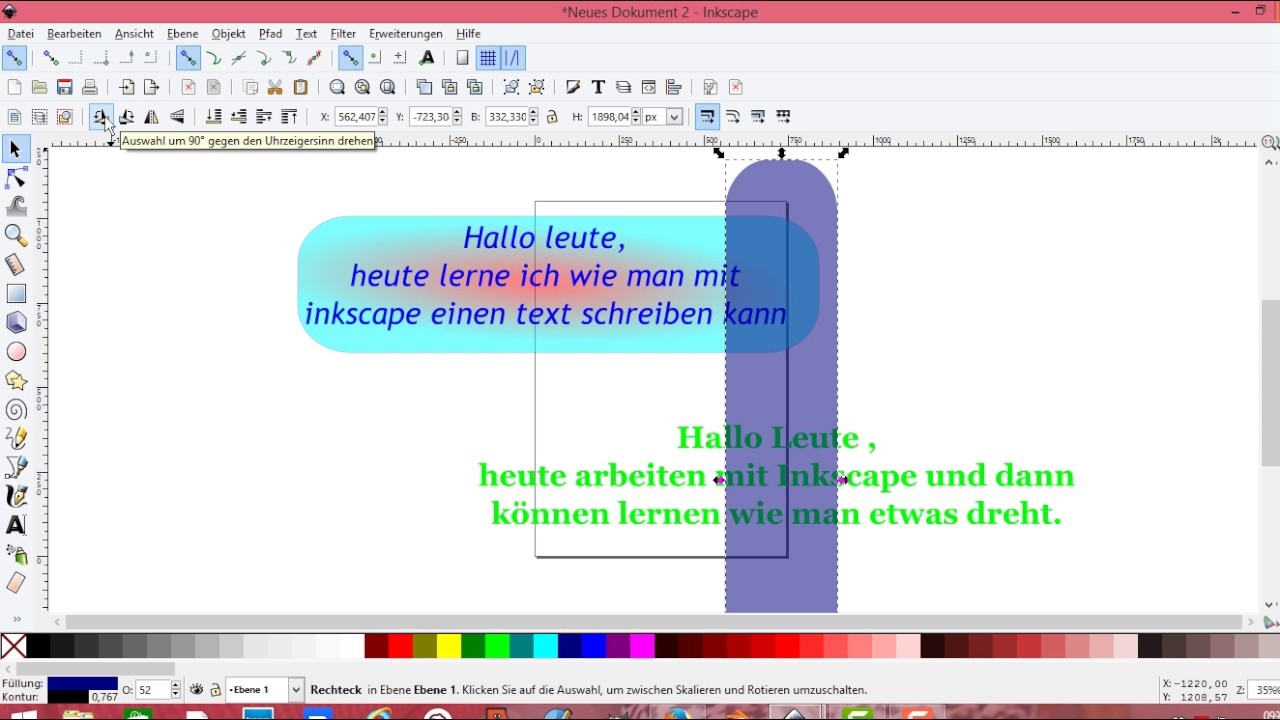This screenshot has width=1280, height=720.
Task: Click the Paste clipboard icon
Action: (x=300, y=87)
